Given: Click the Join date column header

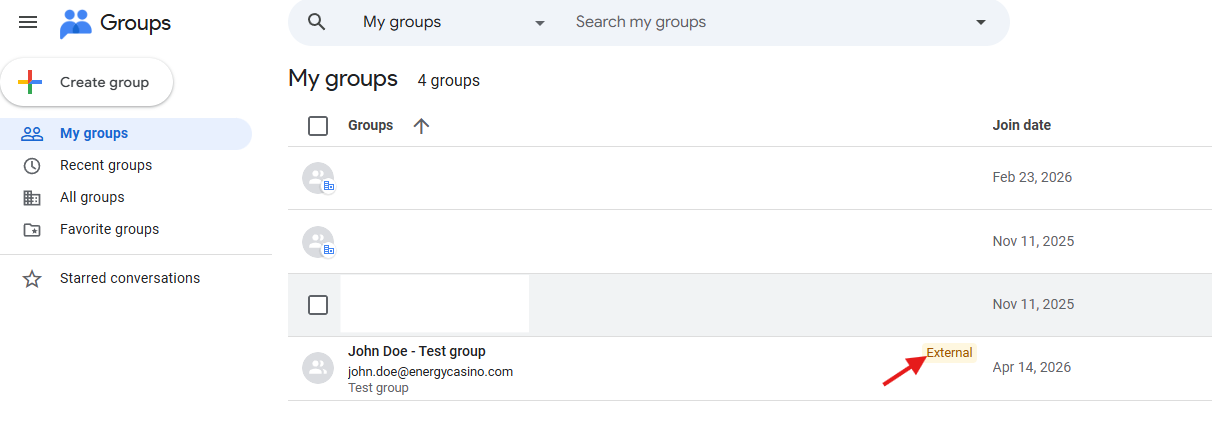Looking at the screenshot, I should [1021, 125].
